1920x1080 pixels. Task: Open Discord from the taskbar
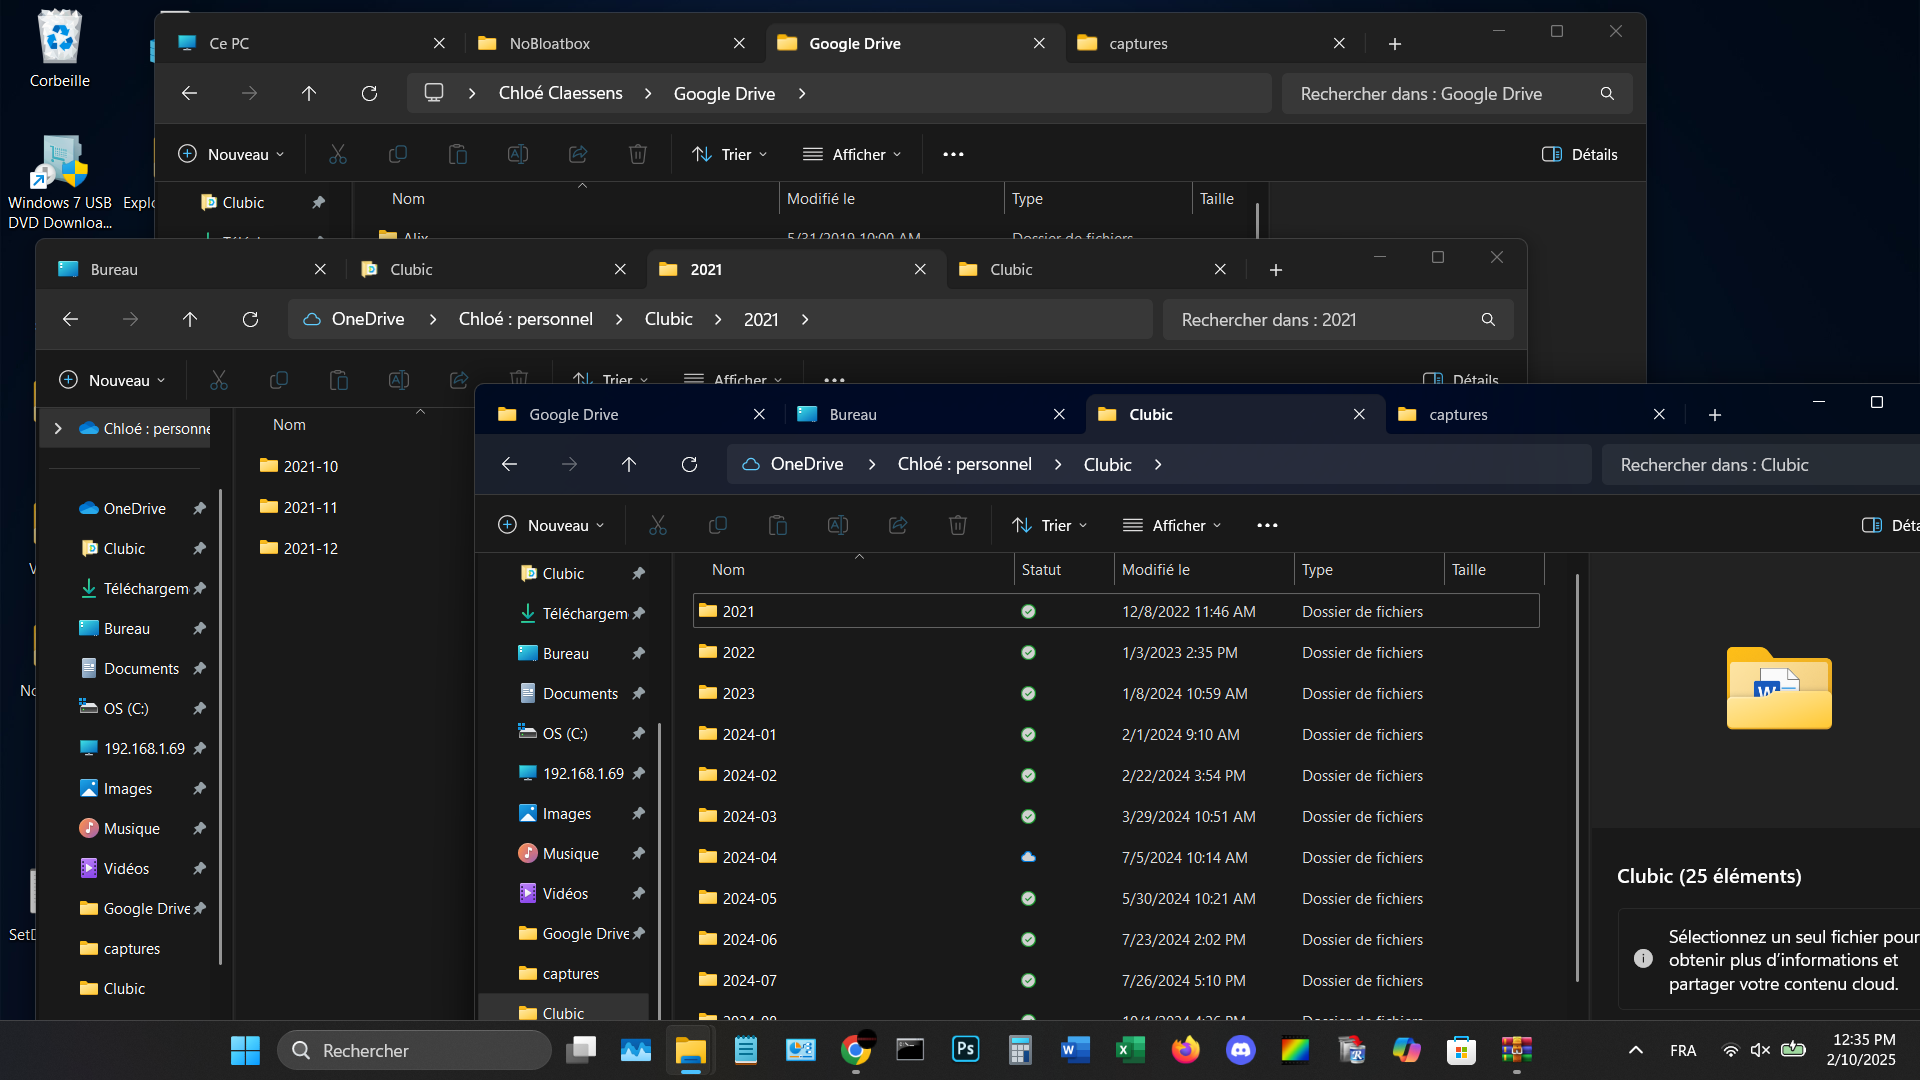coord(1240,1050)
